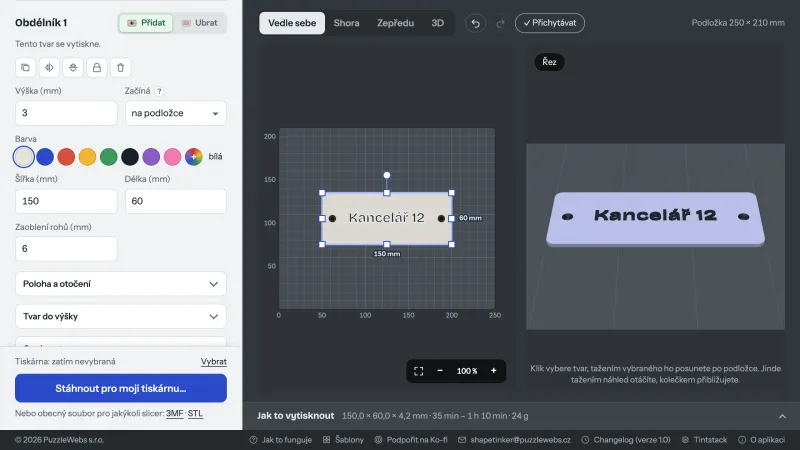Click the undo arrow icon

[476, 23]
